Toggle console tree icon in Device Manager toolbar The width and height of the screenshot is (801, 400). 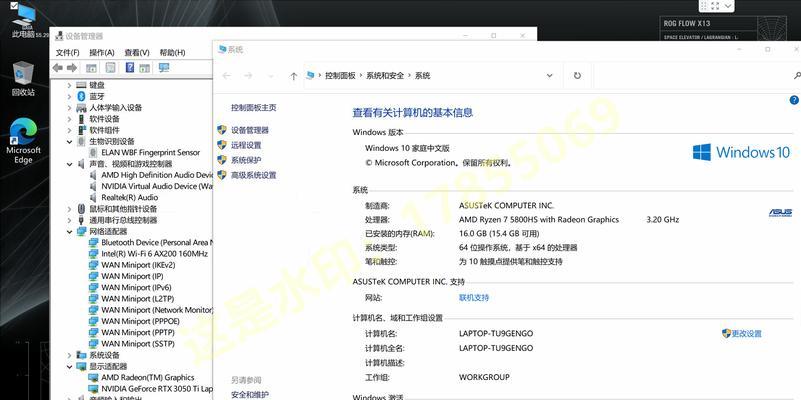tap(91, 68)
